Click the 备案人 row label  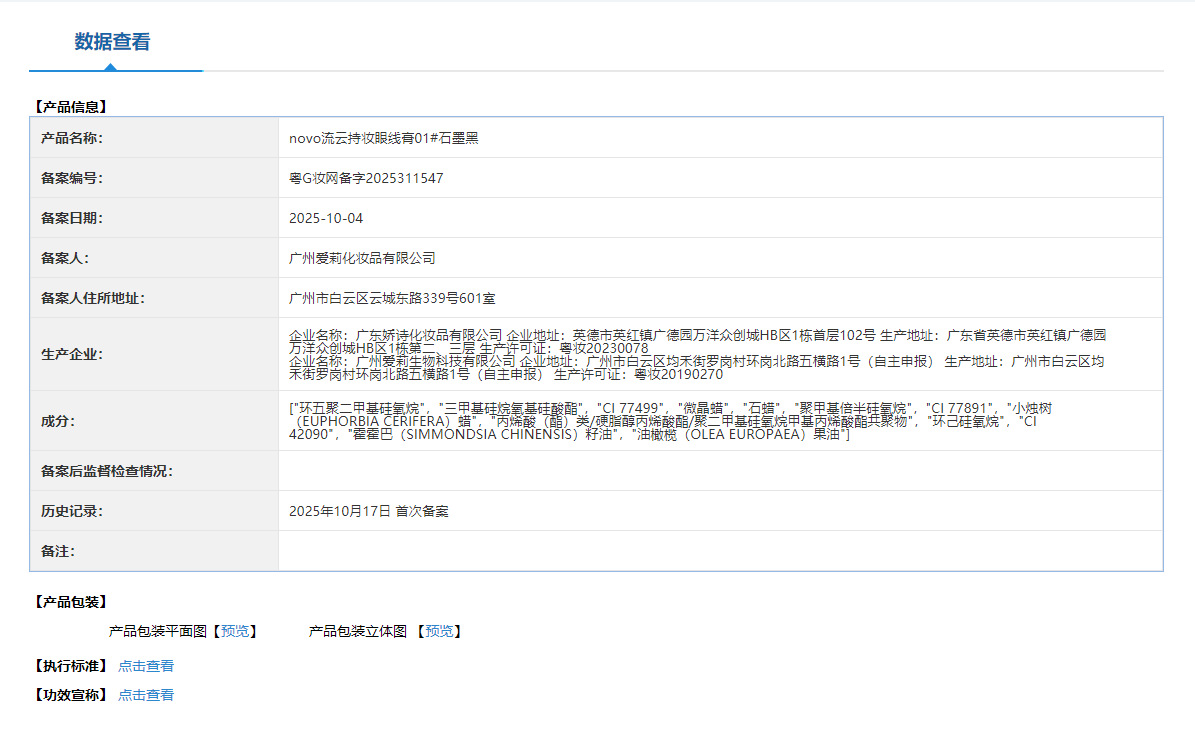[x=65, y=258]
